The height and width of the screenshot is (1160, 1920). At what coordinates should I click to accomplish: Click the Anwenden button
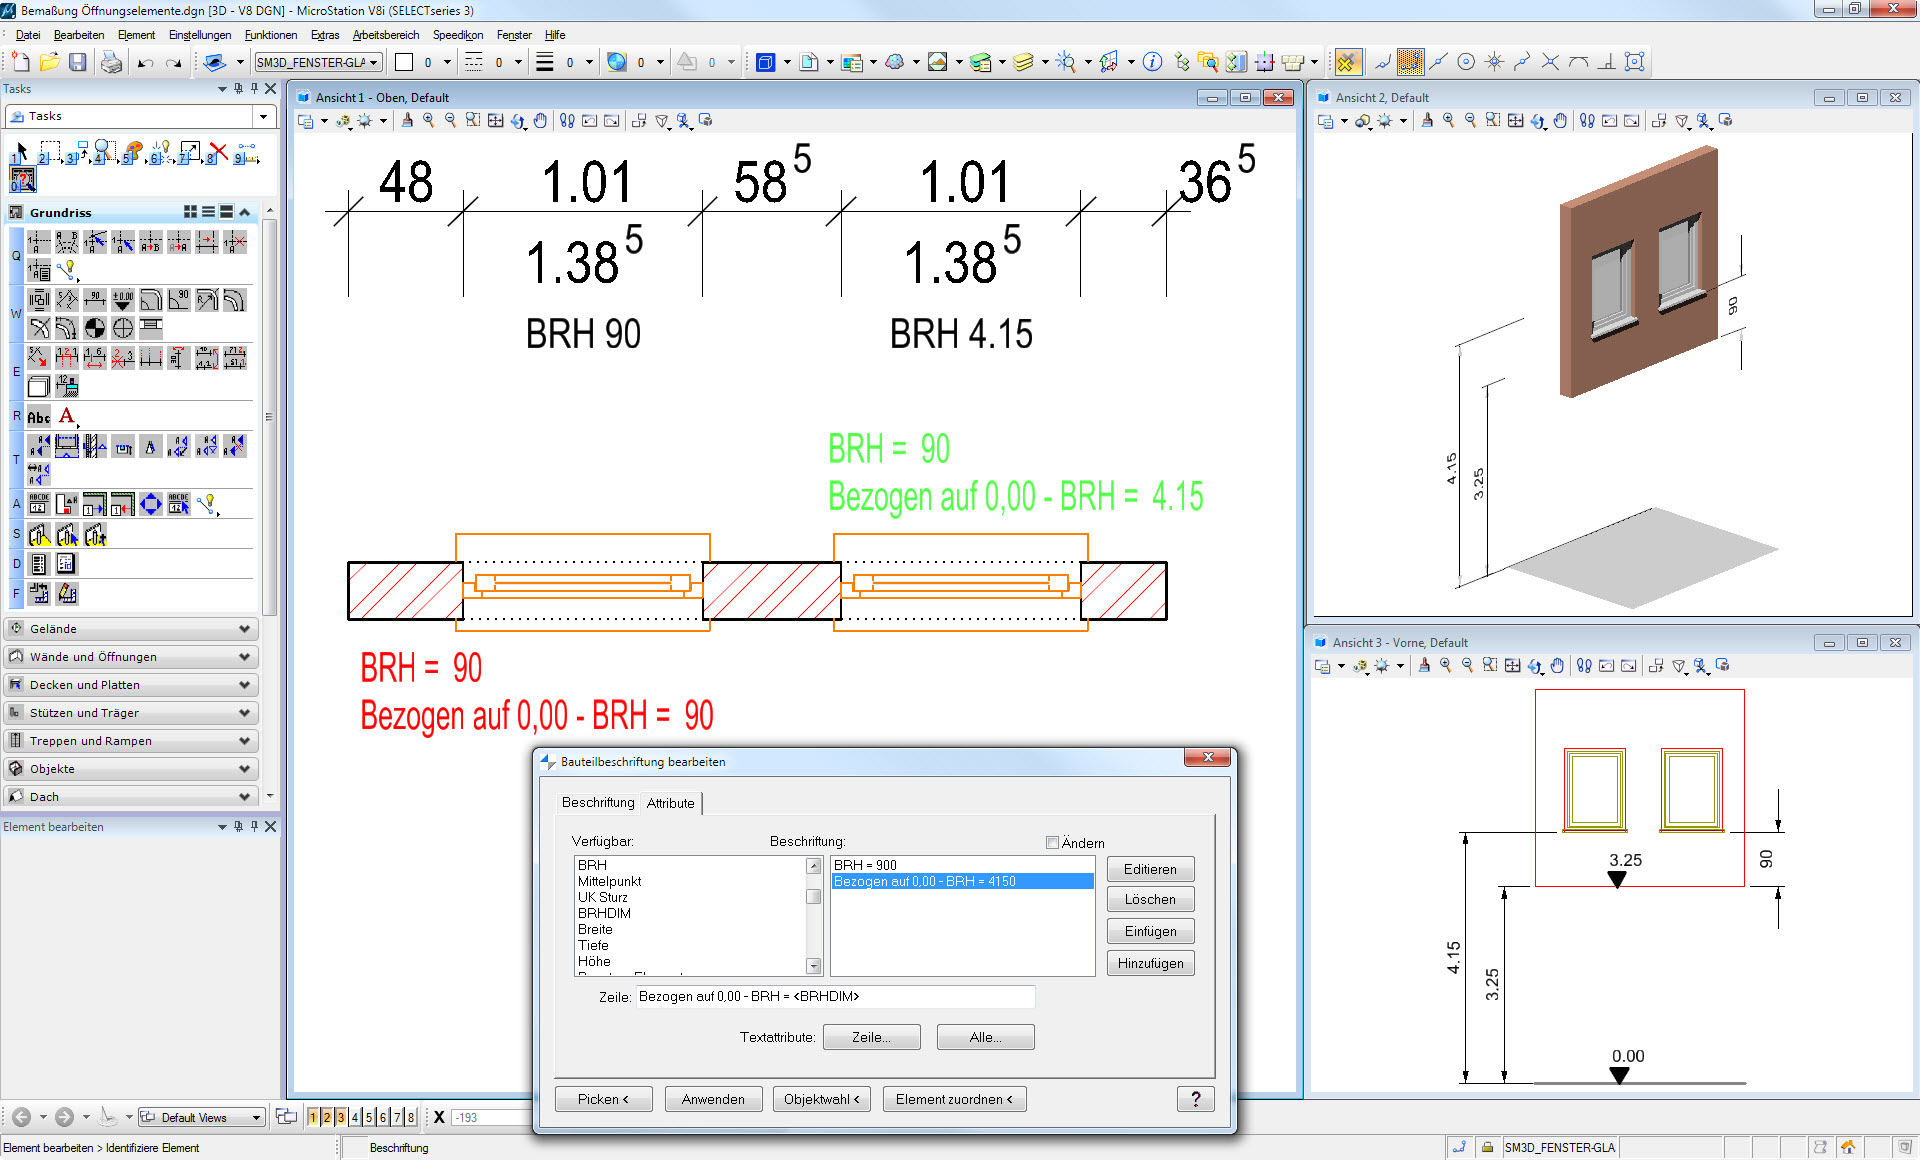713,1099
